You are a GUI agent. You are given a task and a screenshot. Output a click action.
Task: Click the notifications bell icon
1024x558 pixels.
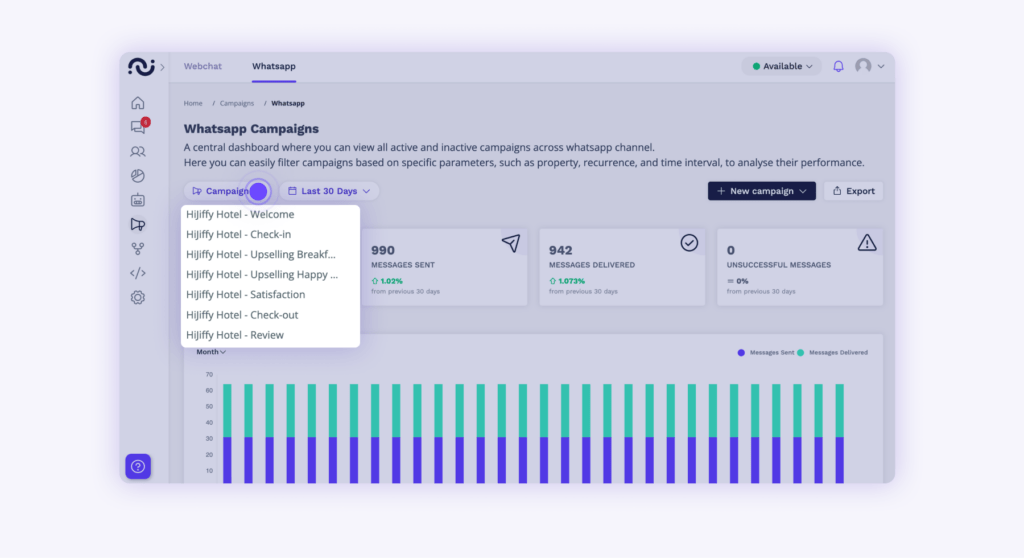(838, 67)
